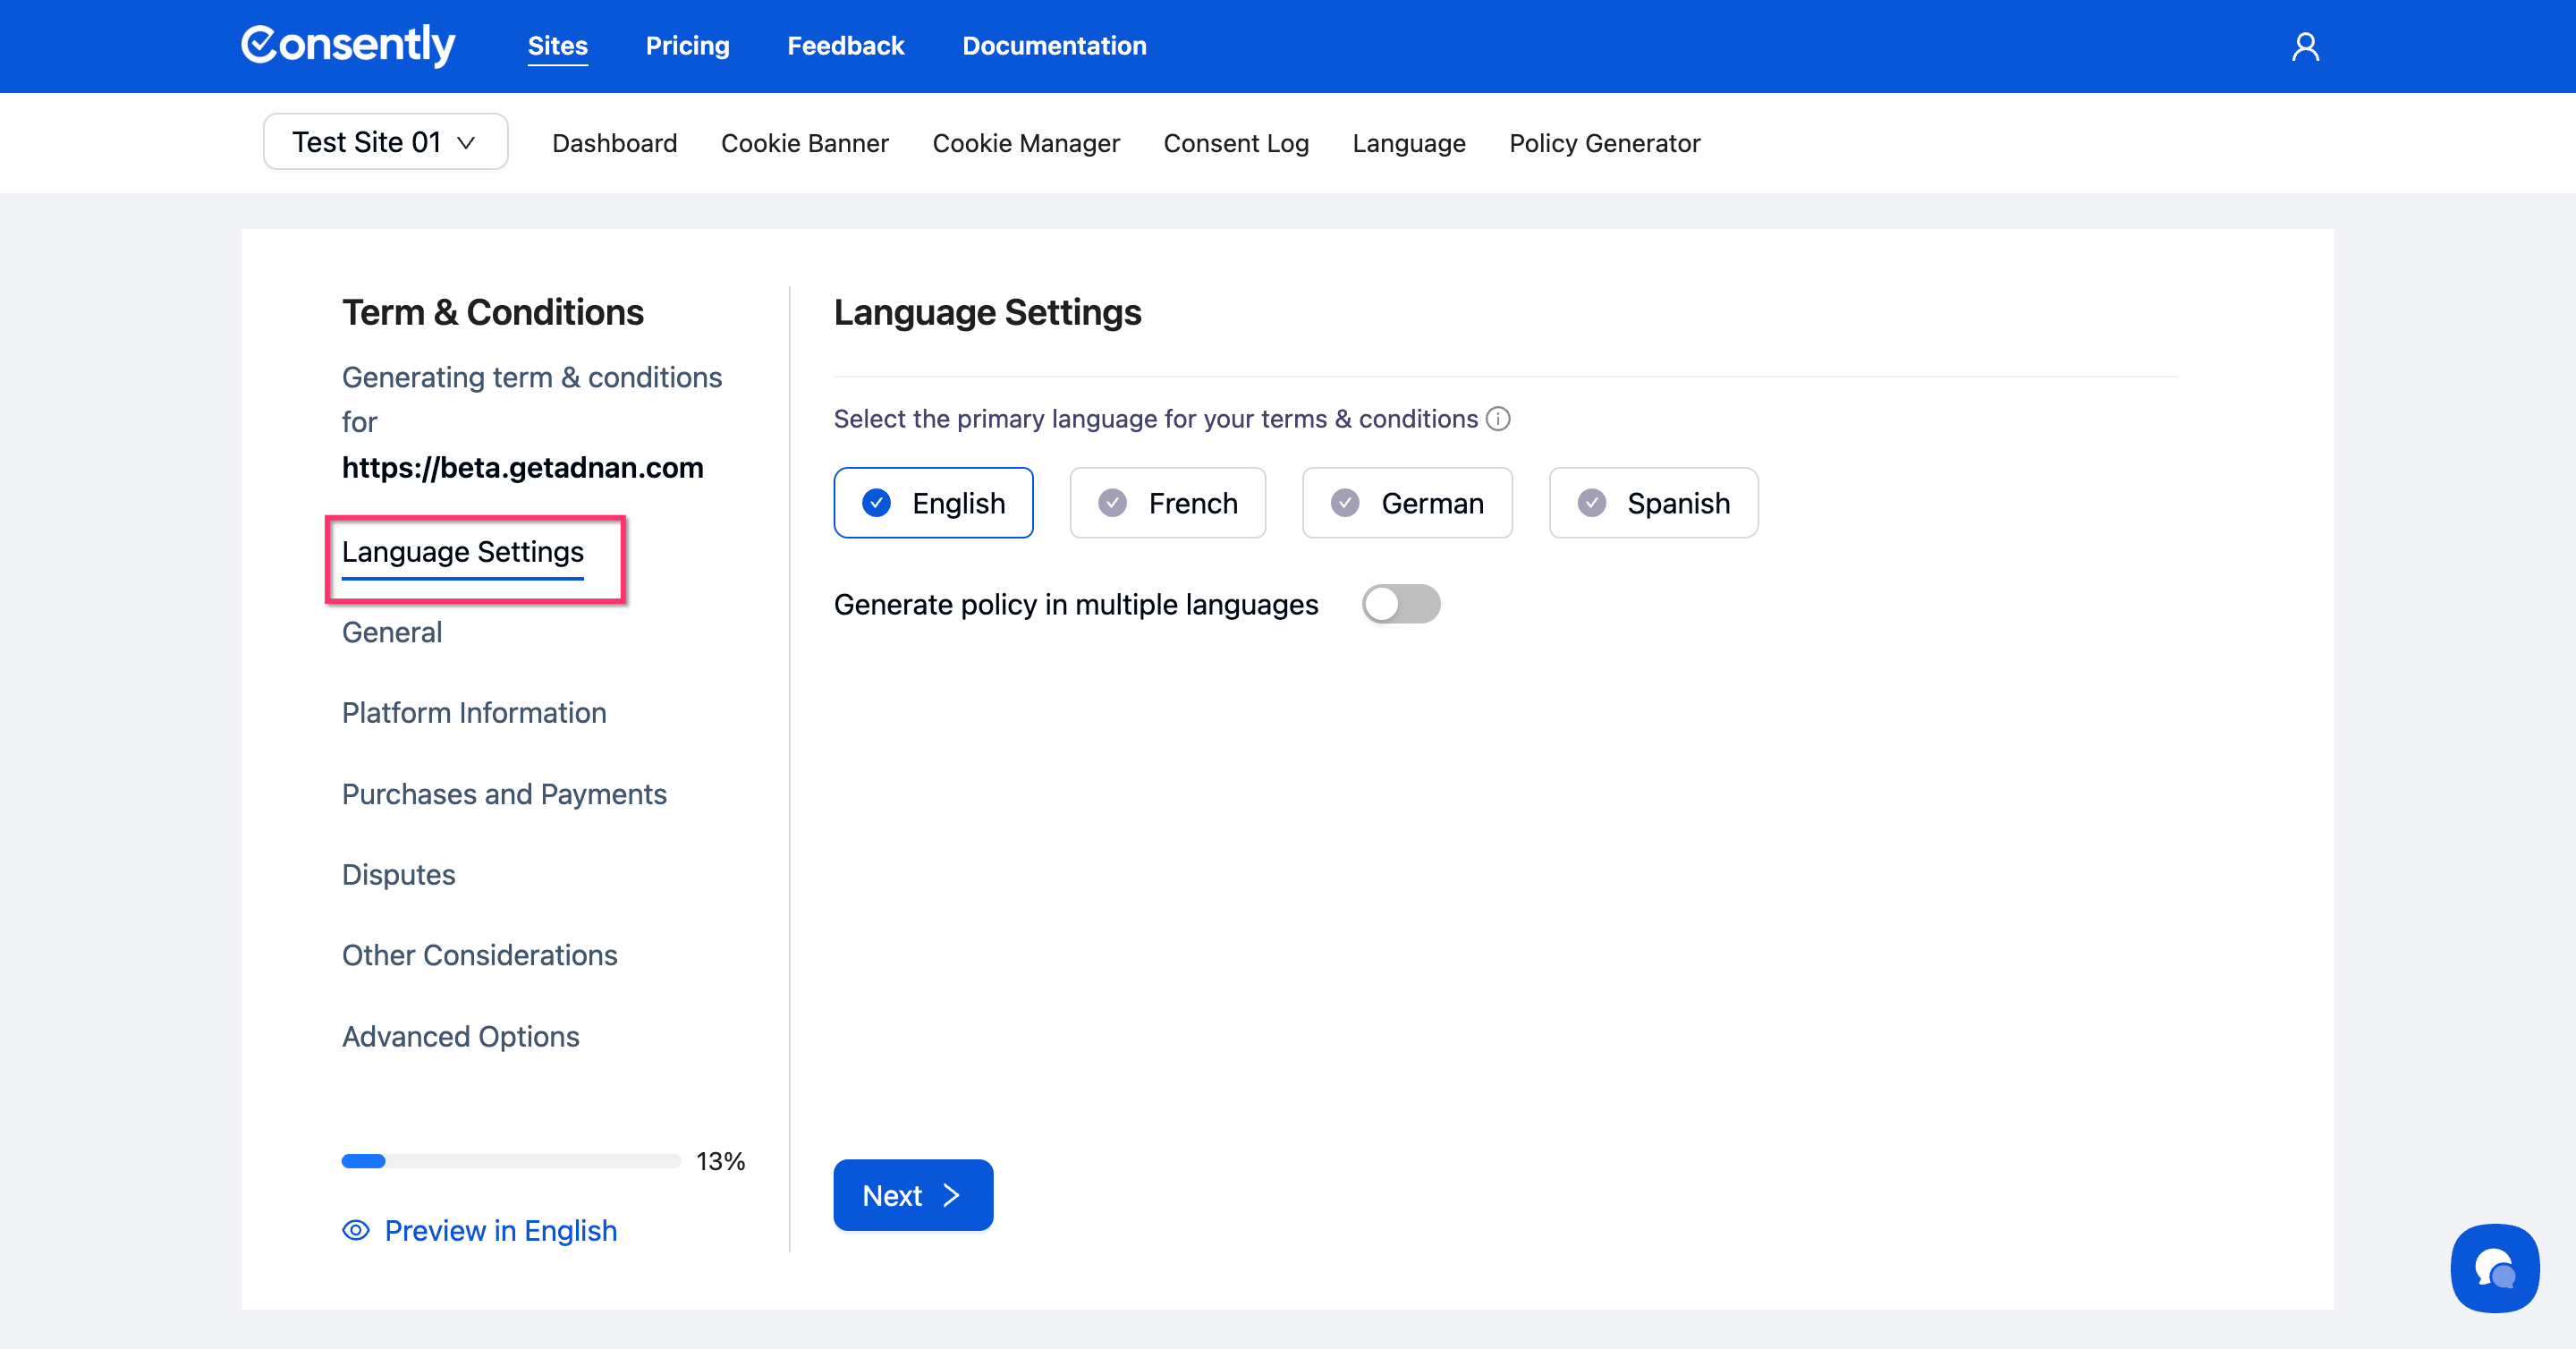Select French as primary language
2576x1349 pixels.
point(1167,503)
